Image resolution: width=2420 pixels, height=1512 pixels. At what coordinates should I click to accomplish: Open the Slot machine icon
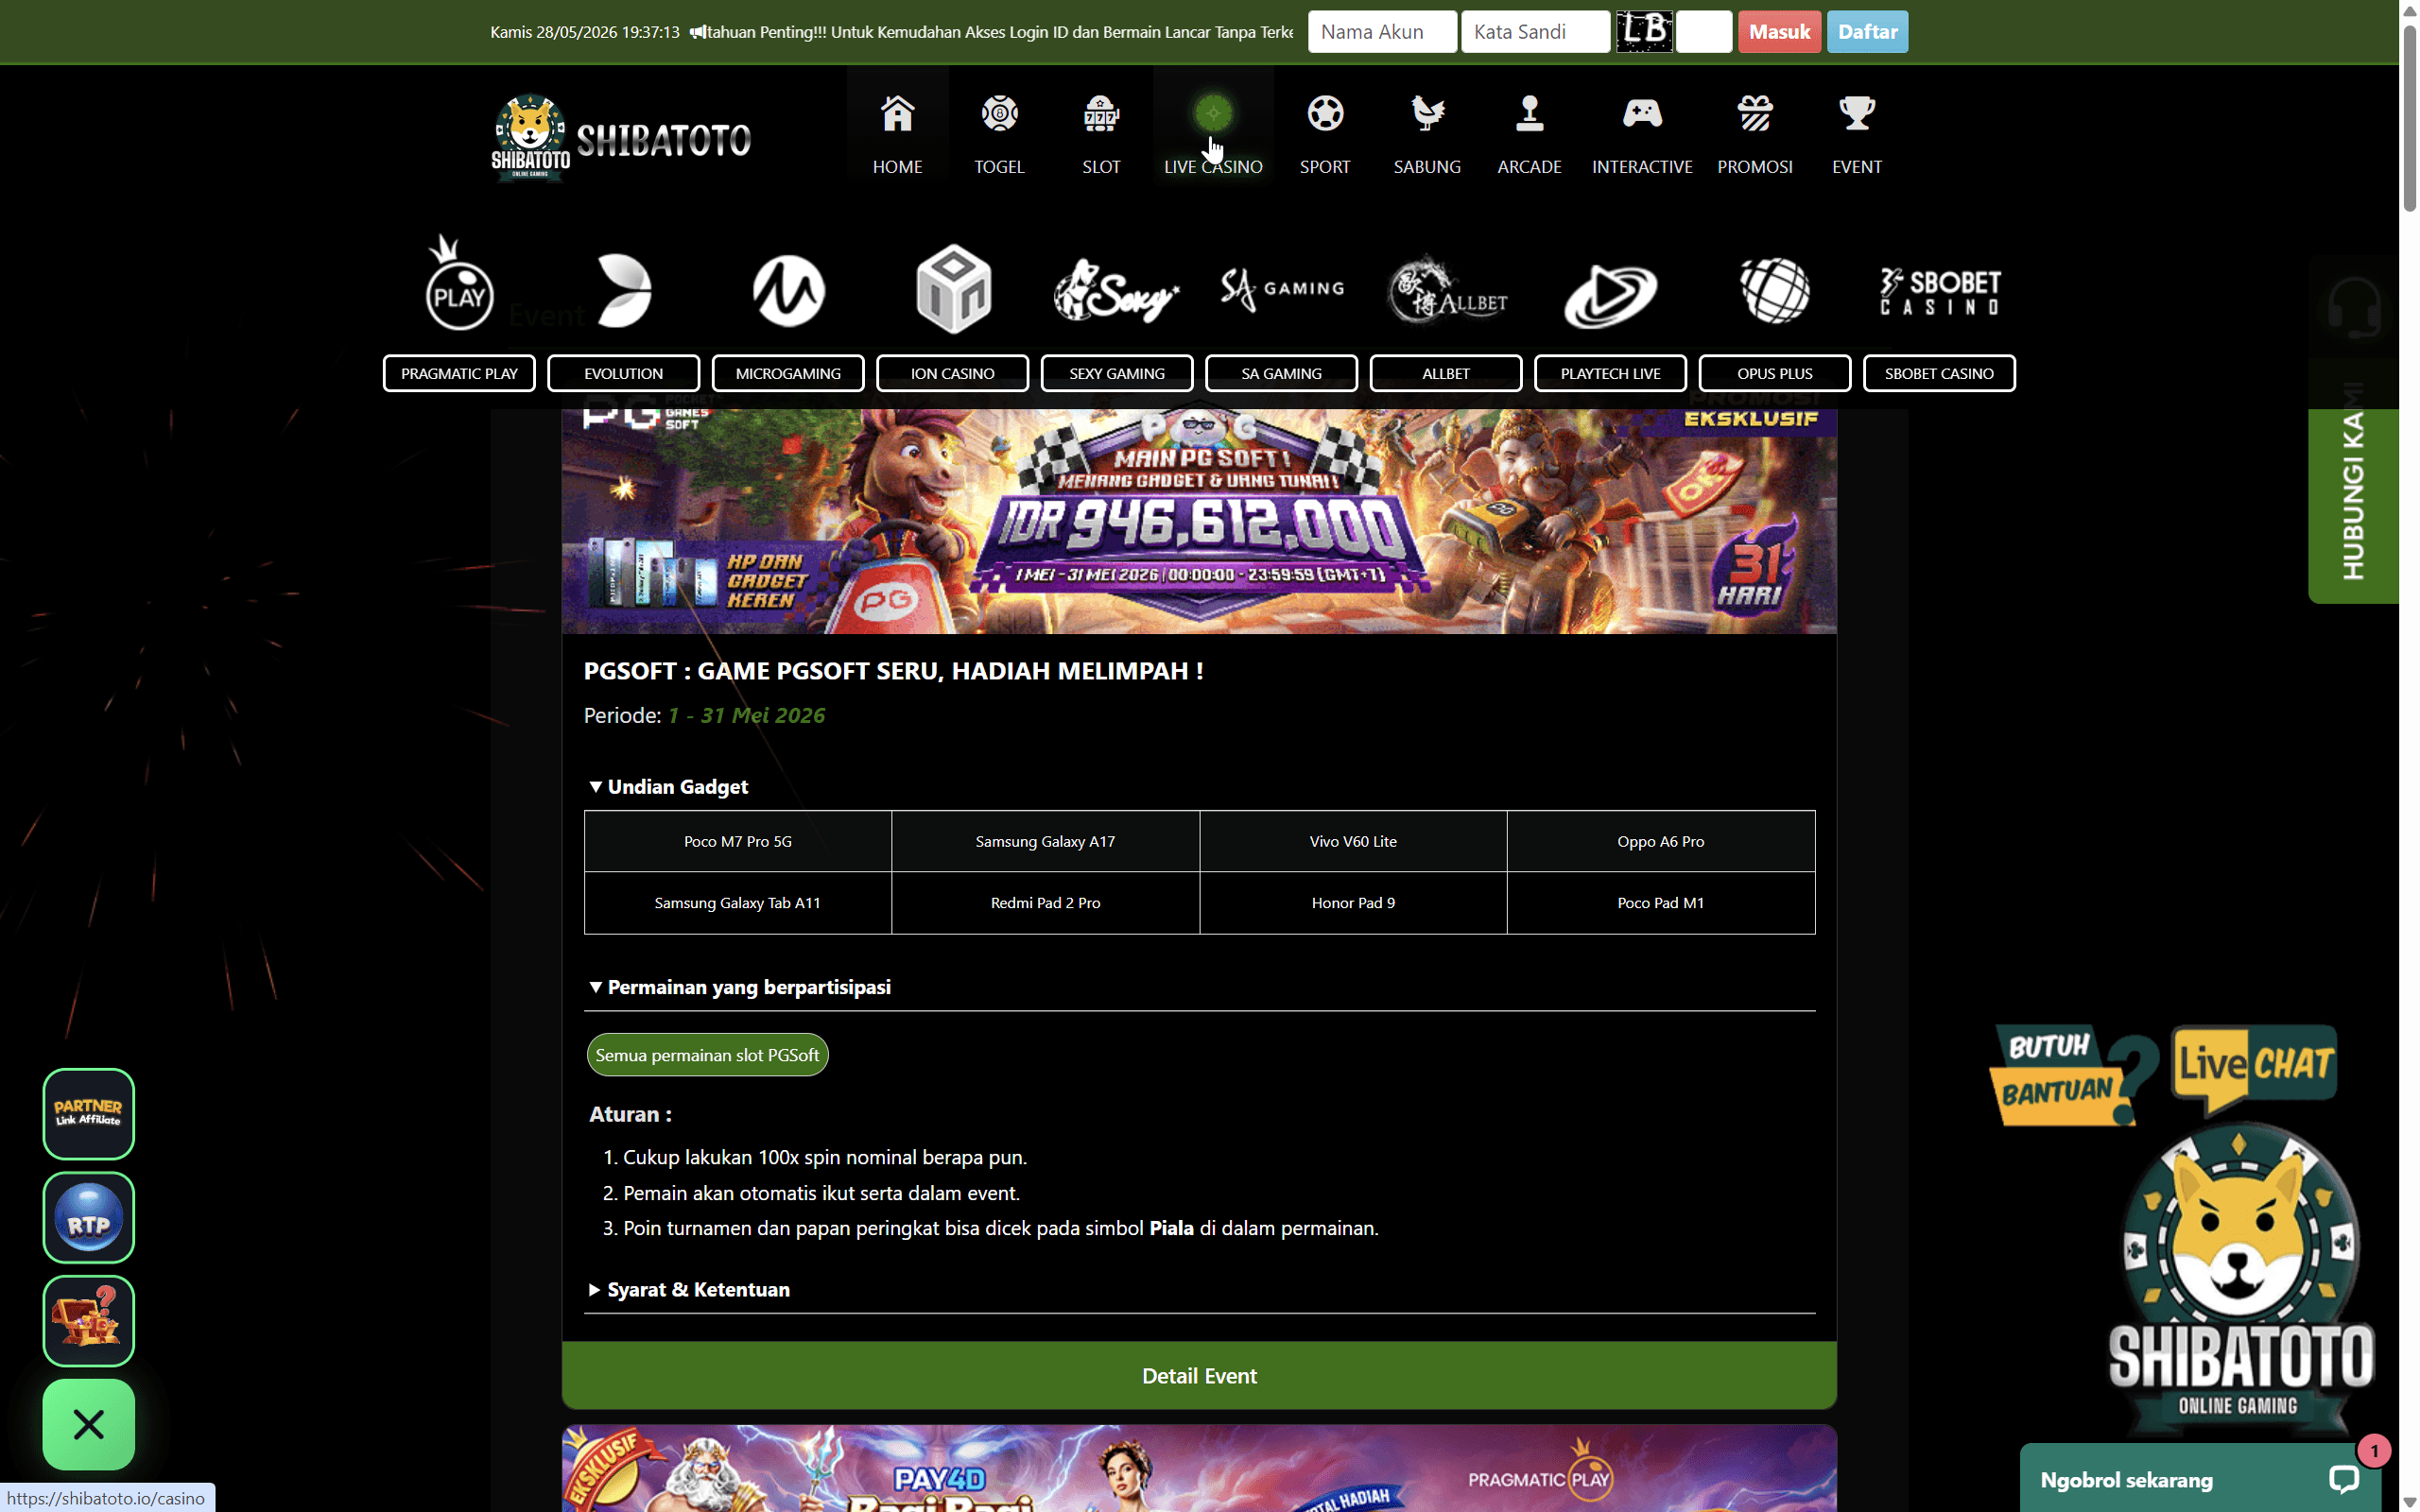(x=1101, y=113)
